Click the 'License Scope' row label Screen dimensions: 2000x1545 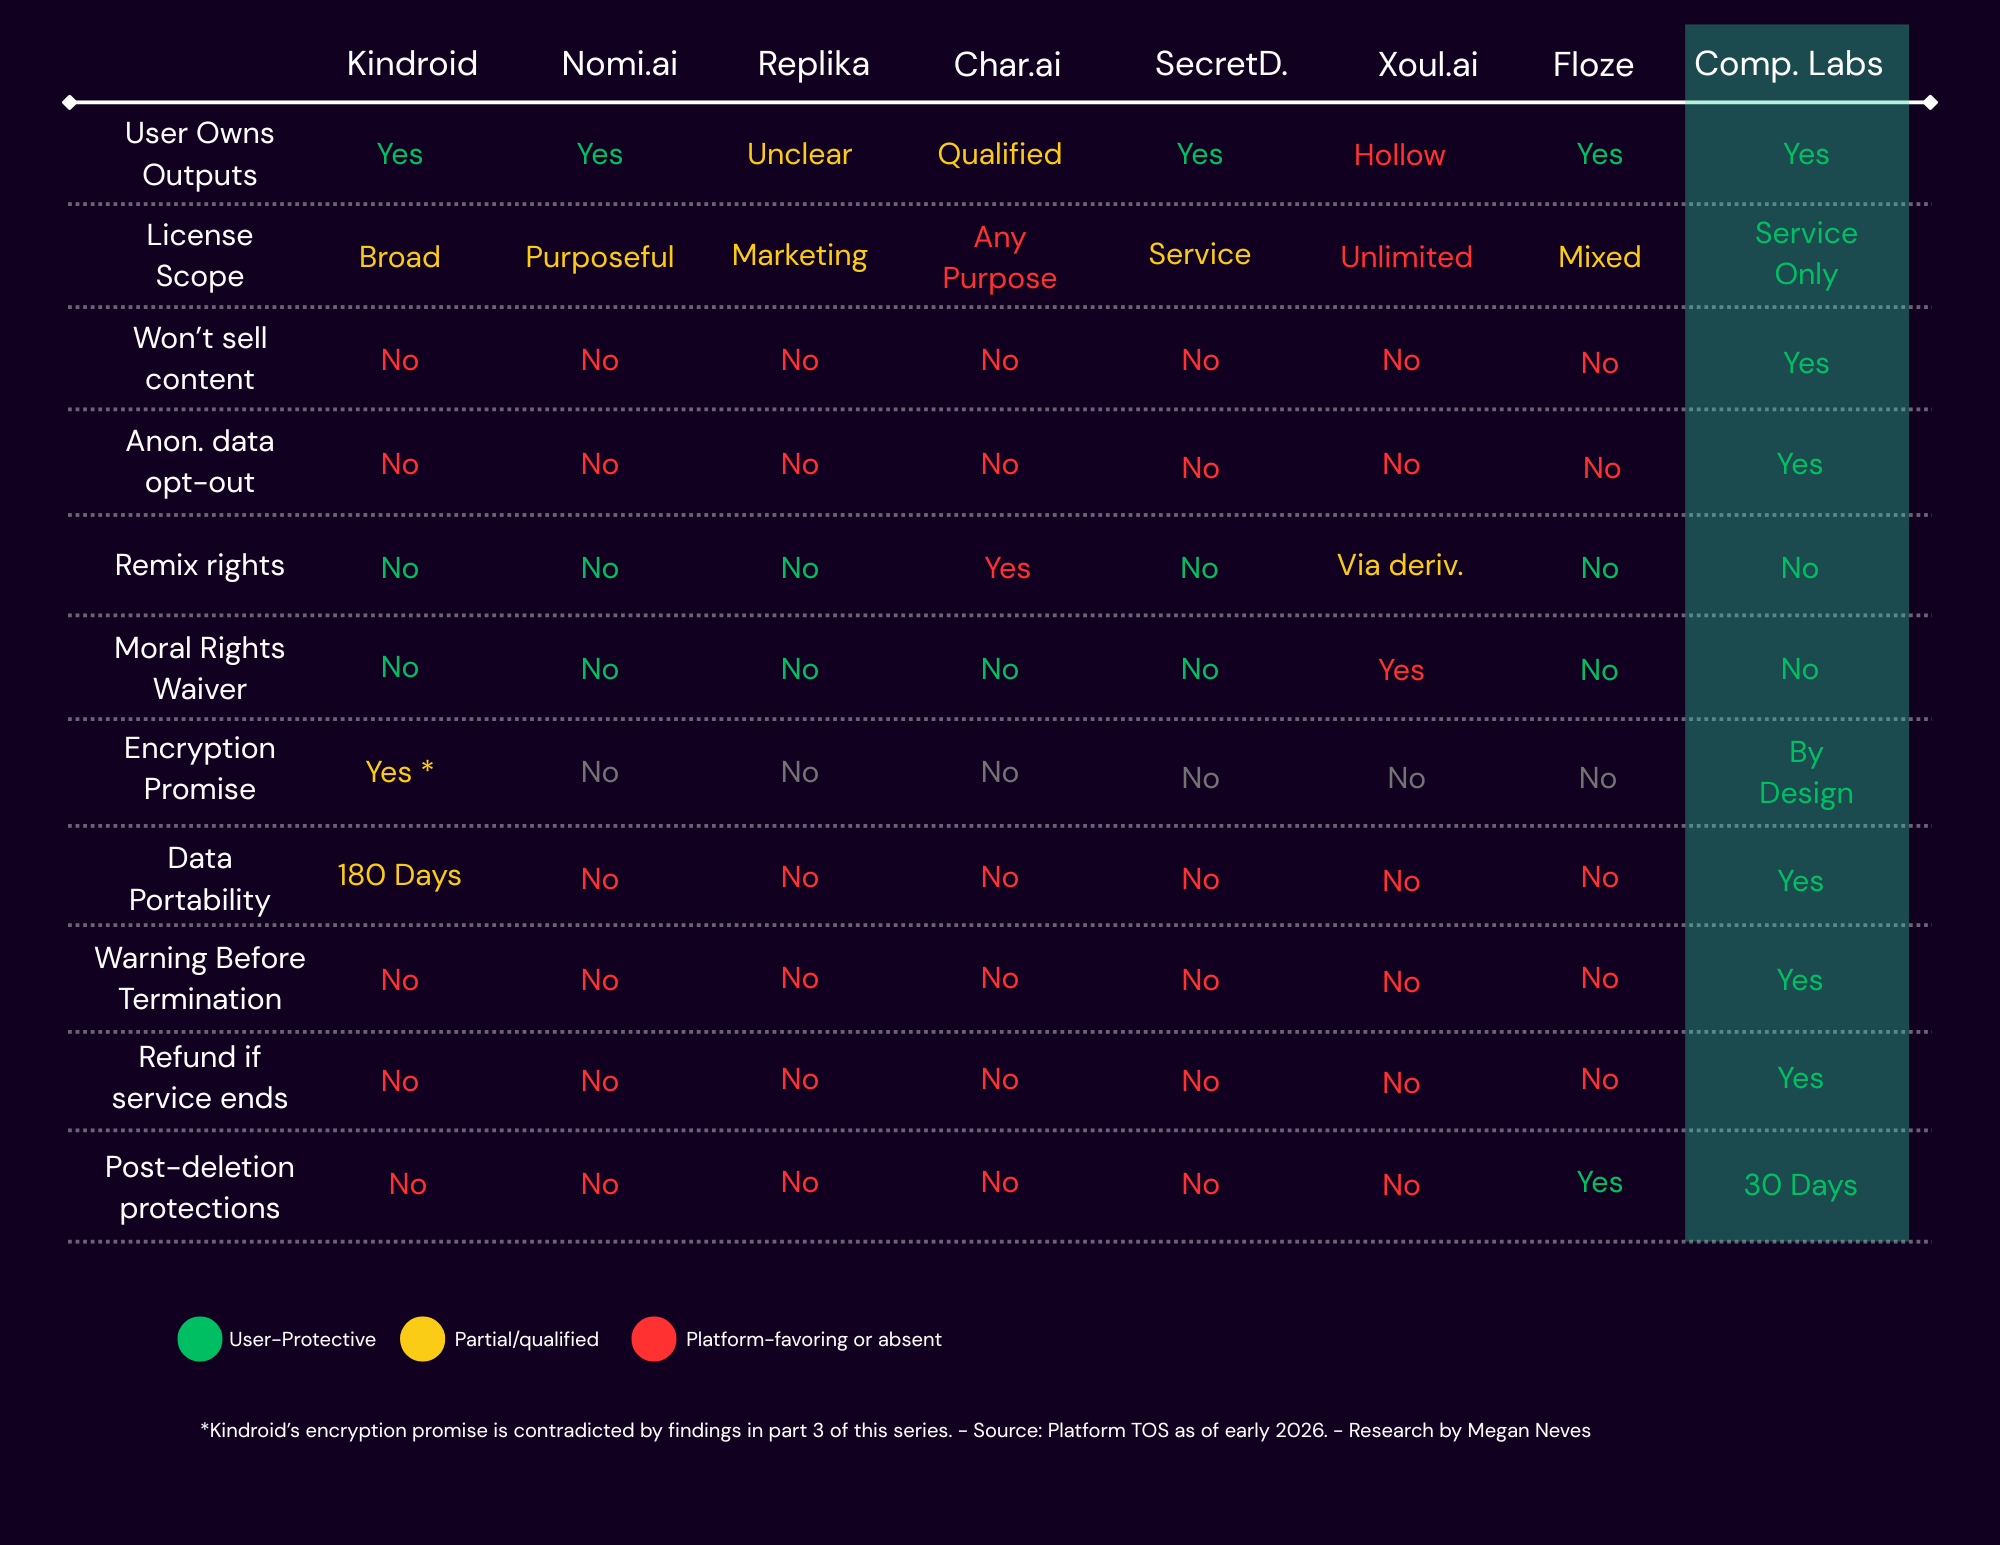coord(200,255)
